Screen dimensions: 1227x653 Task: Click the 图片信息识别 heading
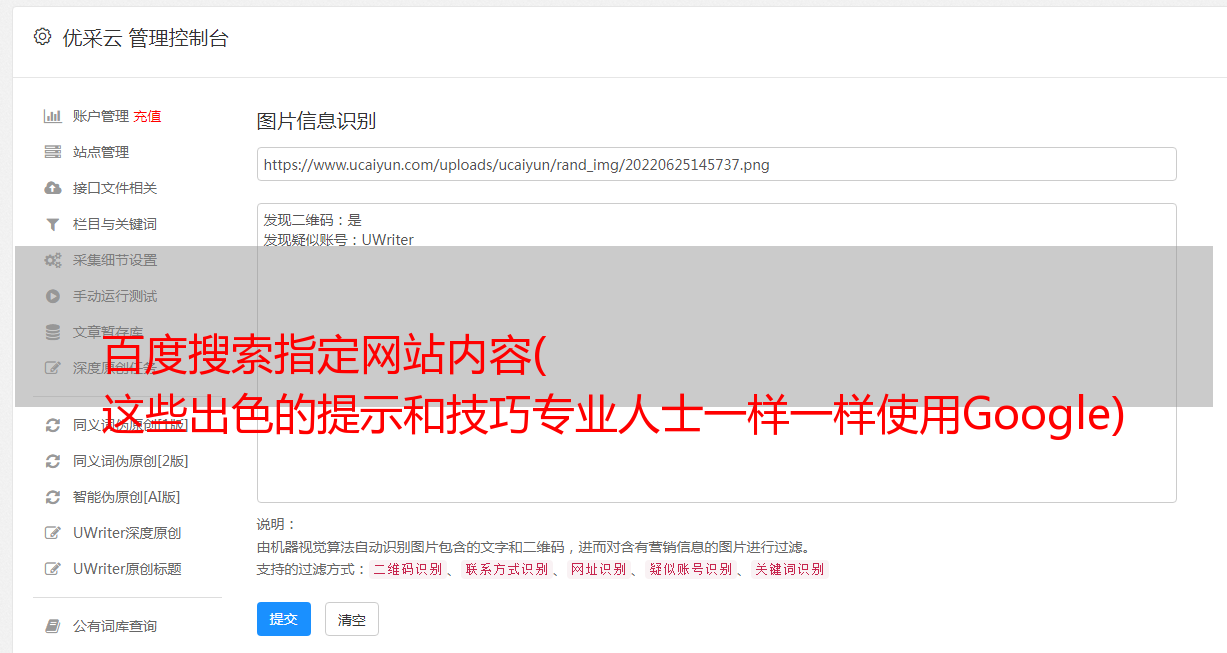(316, 121)
